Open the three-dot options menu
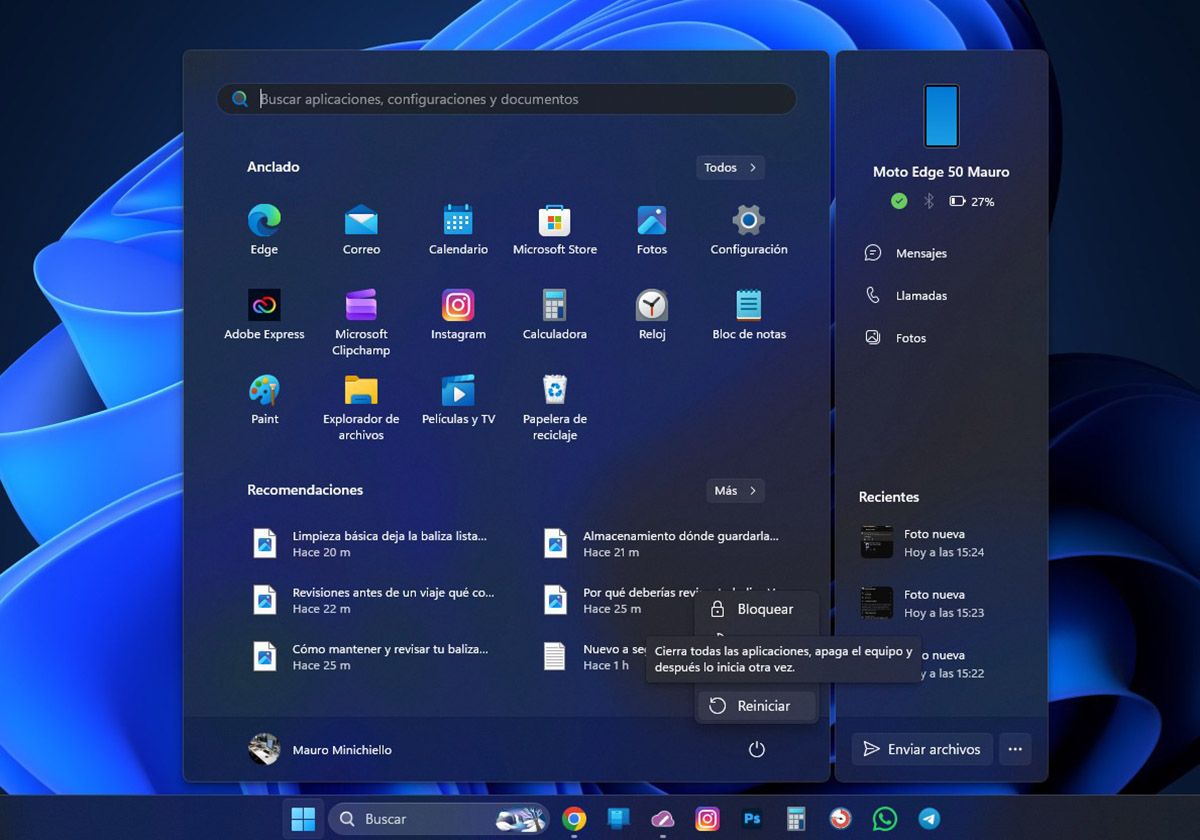Screen dimensions: 1200x840 [x=1016, y=749]
